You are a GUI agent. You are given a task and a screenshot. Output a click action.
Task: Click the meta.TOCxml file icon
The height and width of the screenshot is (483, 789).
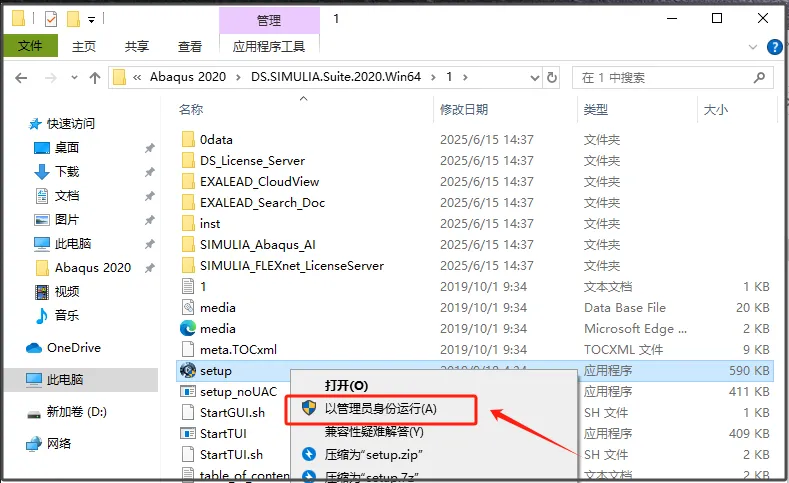coord(188,349)
